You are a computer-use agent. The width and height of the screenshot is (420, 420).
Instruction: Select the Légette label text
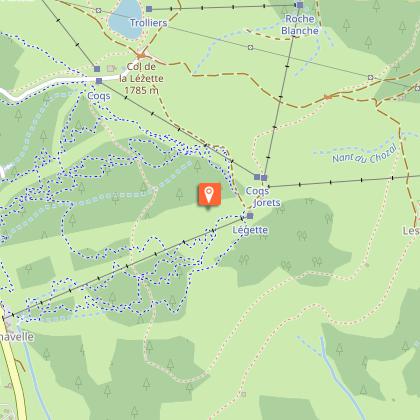point(250,230)
